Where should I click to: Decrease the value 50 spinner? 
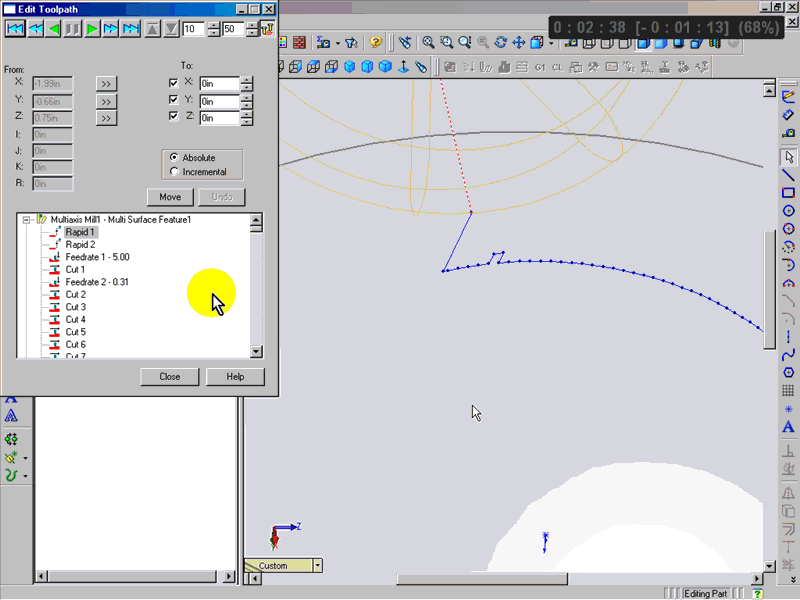click(252, 33)
